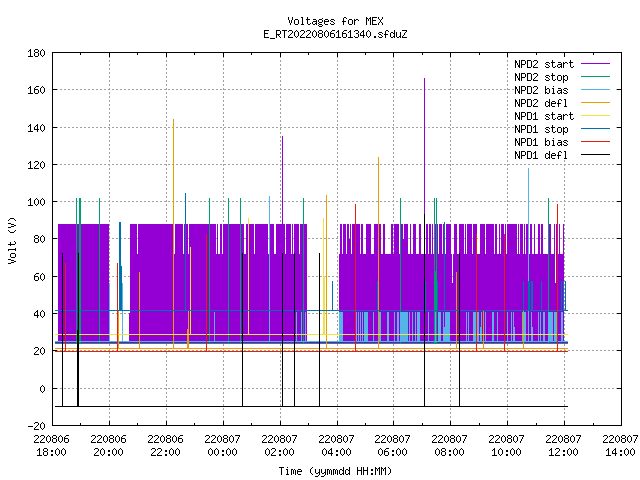Click the NPD1 start yellow legend line

click(595, 116)
